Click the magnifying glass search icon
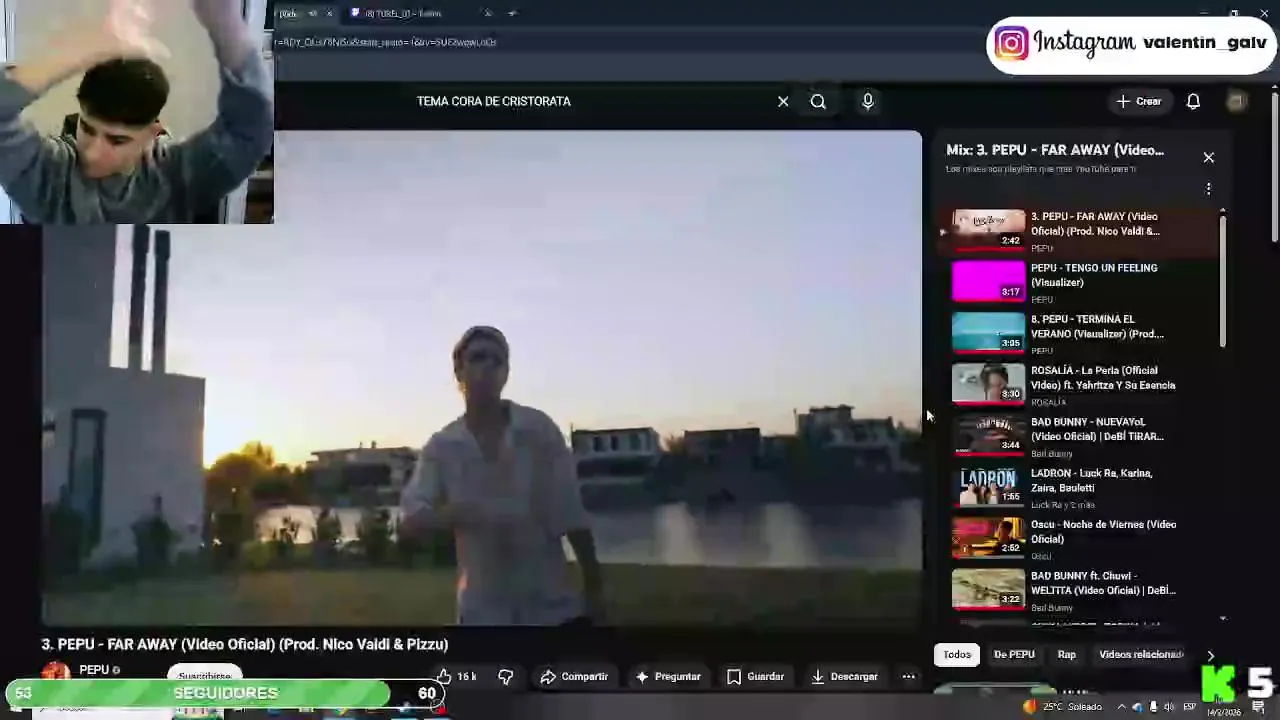The height and width of the screenshot is (720, 1280). pyautogui.click(x=818, y=101)
